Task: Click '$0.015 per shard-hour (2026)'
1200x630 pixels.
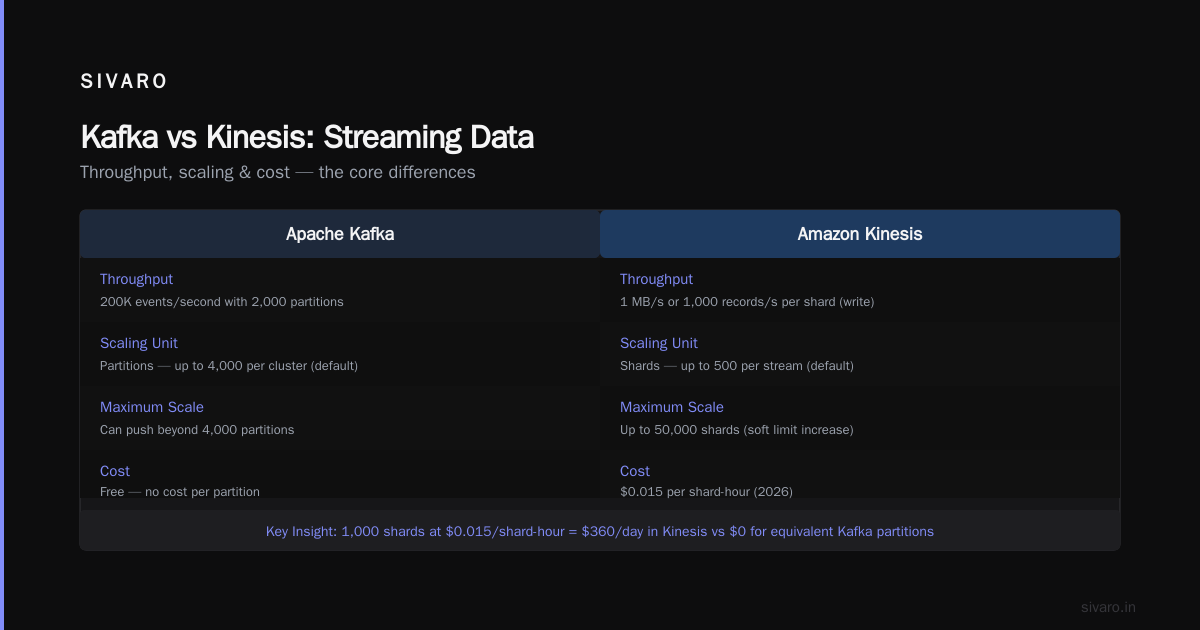Action: [706, 492]
